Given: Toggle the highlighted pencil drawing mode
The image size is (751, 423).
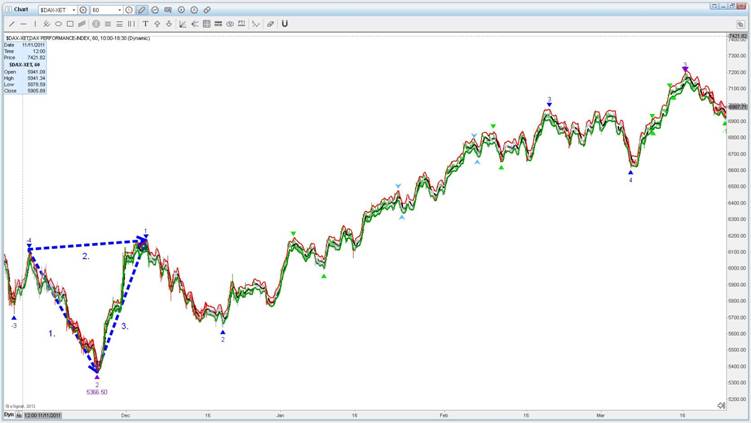Looking at the screenshot, I should pyautogui.click(x=141, y=9).
